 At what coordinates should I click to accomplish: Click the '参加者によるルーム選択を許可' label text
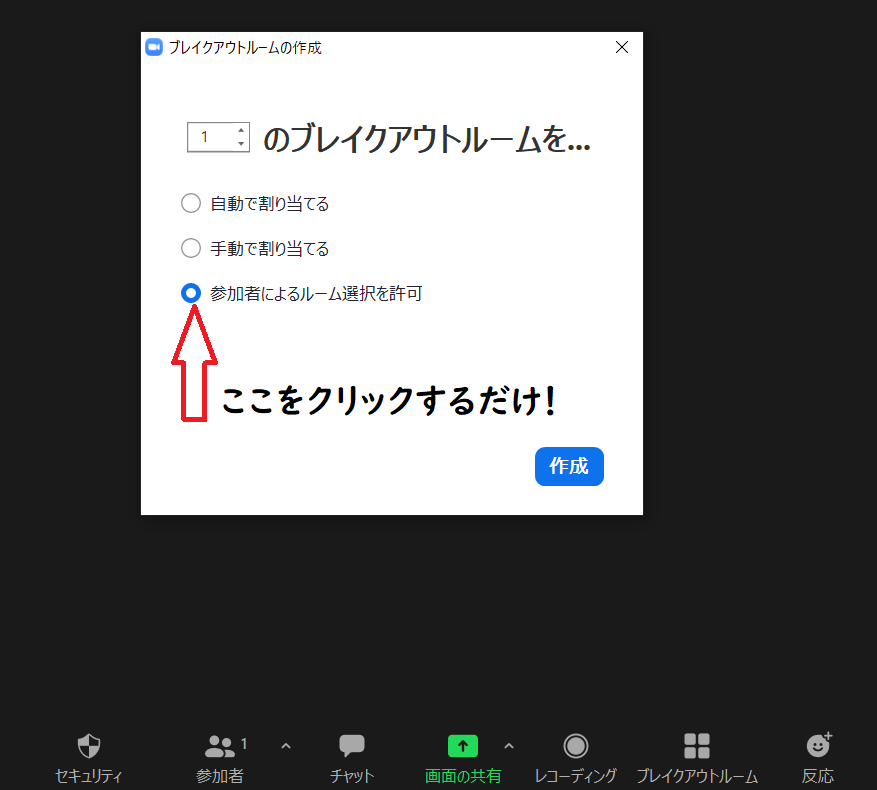click(x=316, y=293)
